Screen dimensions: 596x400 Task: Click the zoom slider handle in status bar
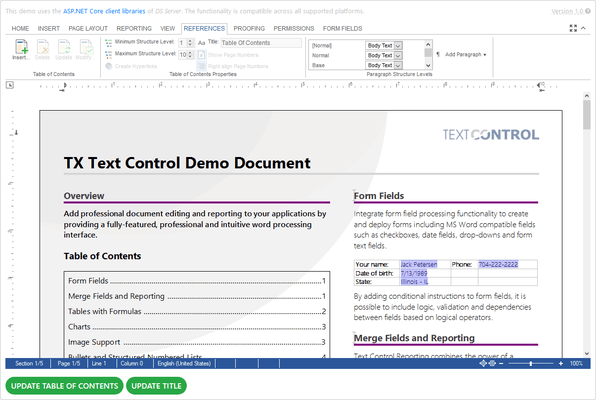coord(531,363)
